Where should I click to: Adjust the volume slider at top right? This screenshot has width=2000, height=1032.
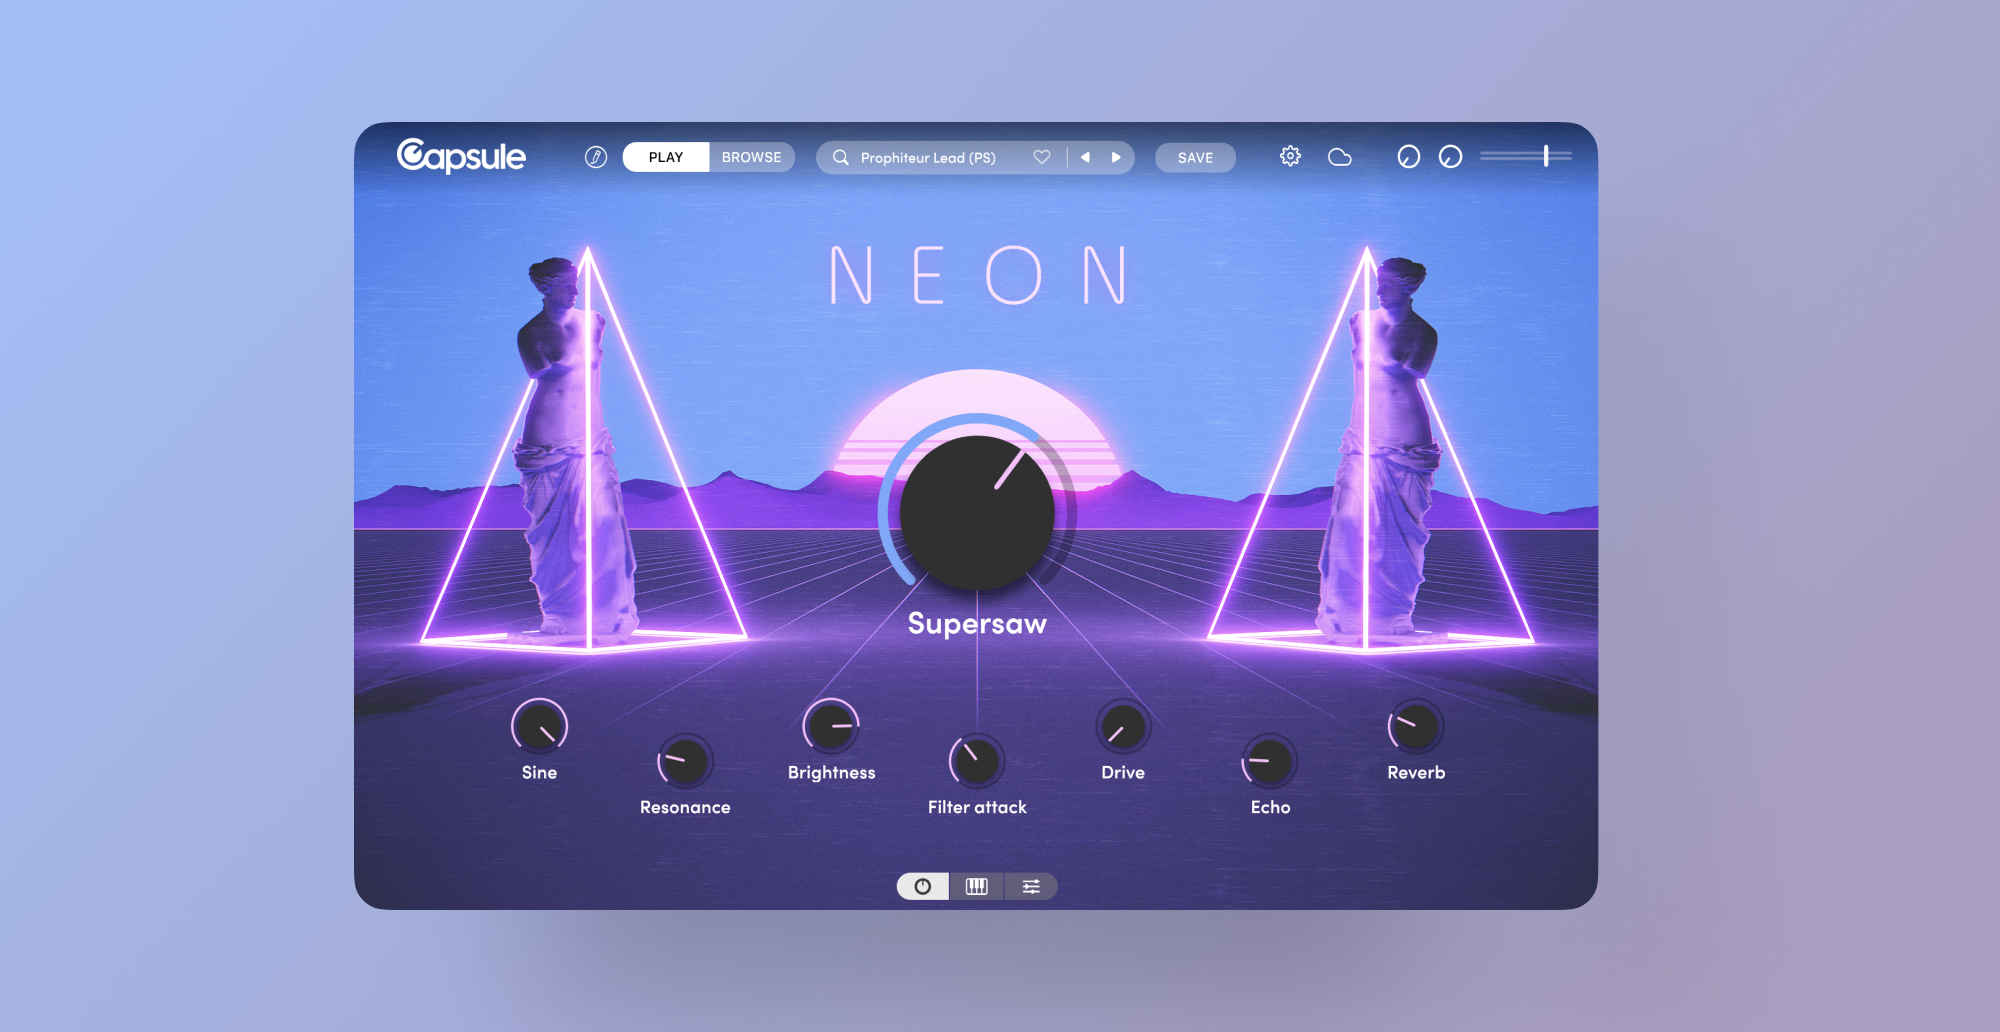click(x=1546, y=156)
